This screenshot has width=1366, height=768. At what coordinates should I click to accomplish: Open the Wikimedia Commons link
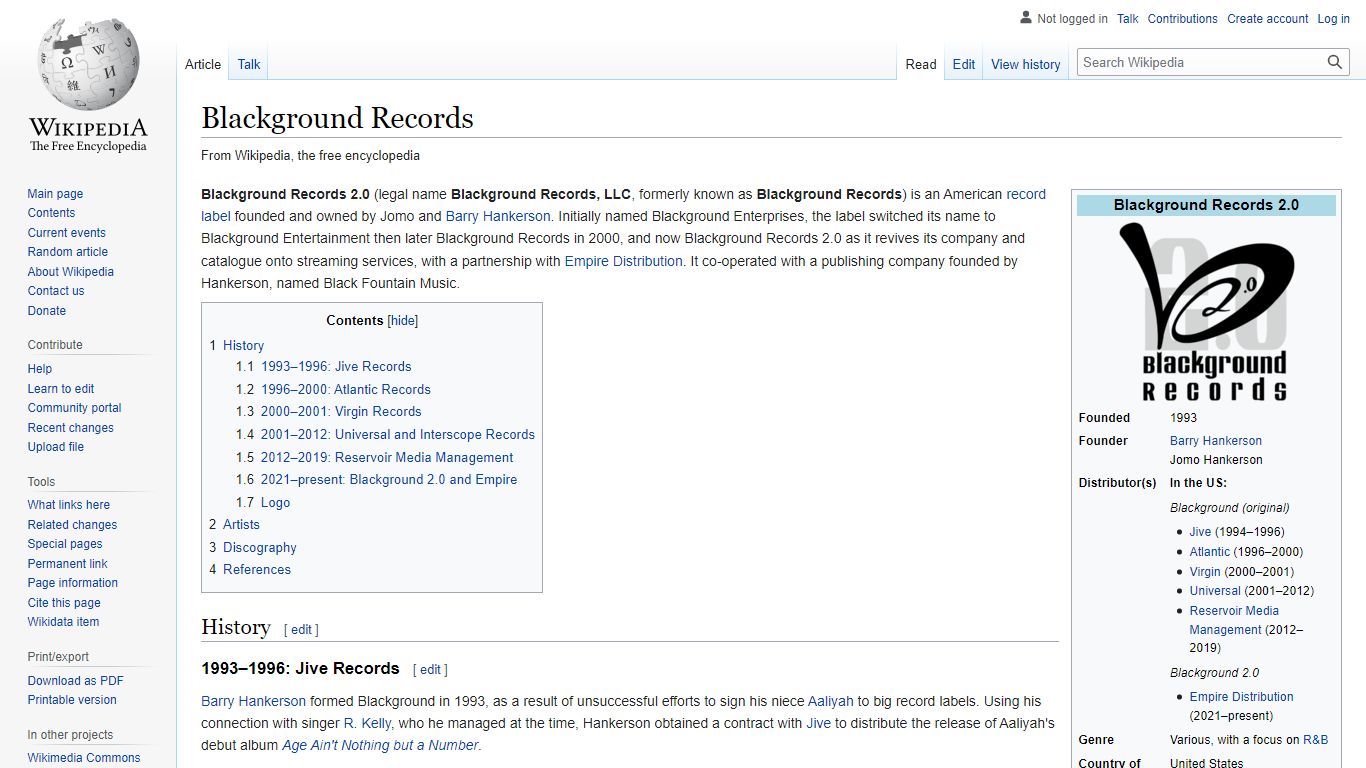coord(84,758)
